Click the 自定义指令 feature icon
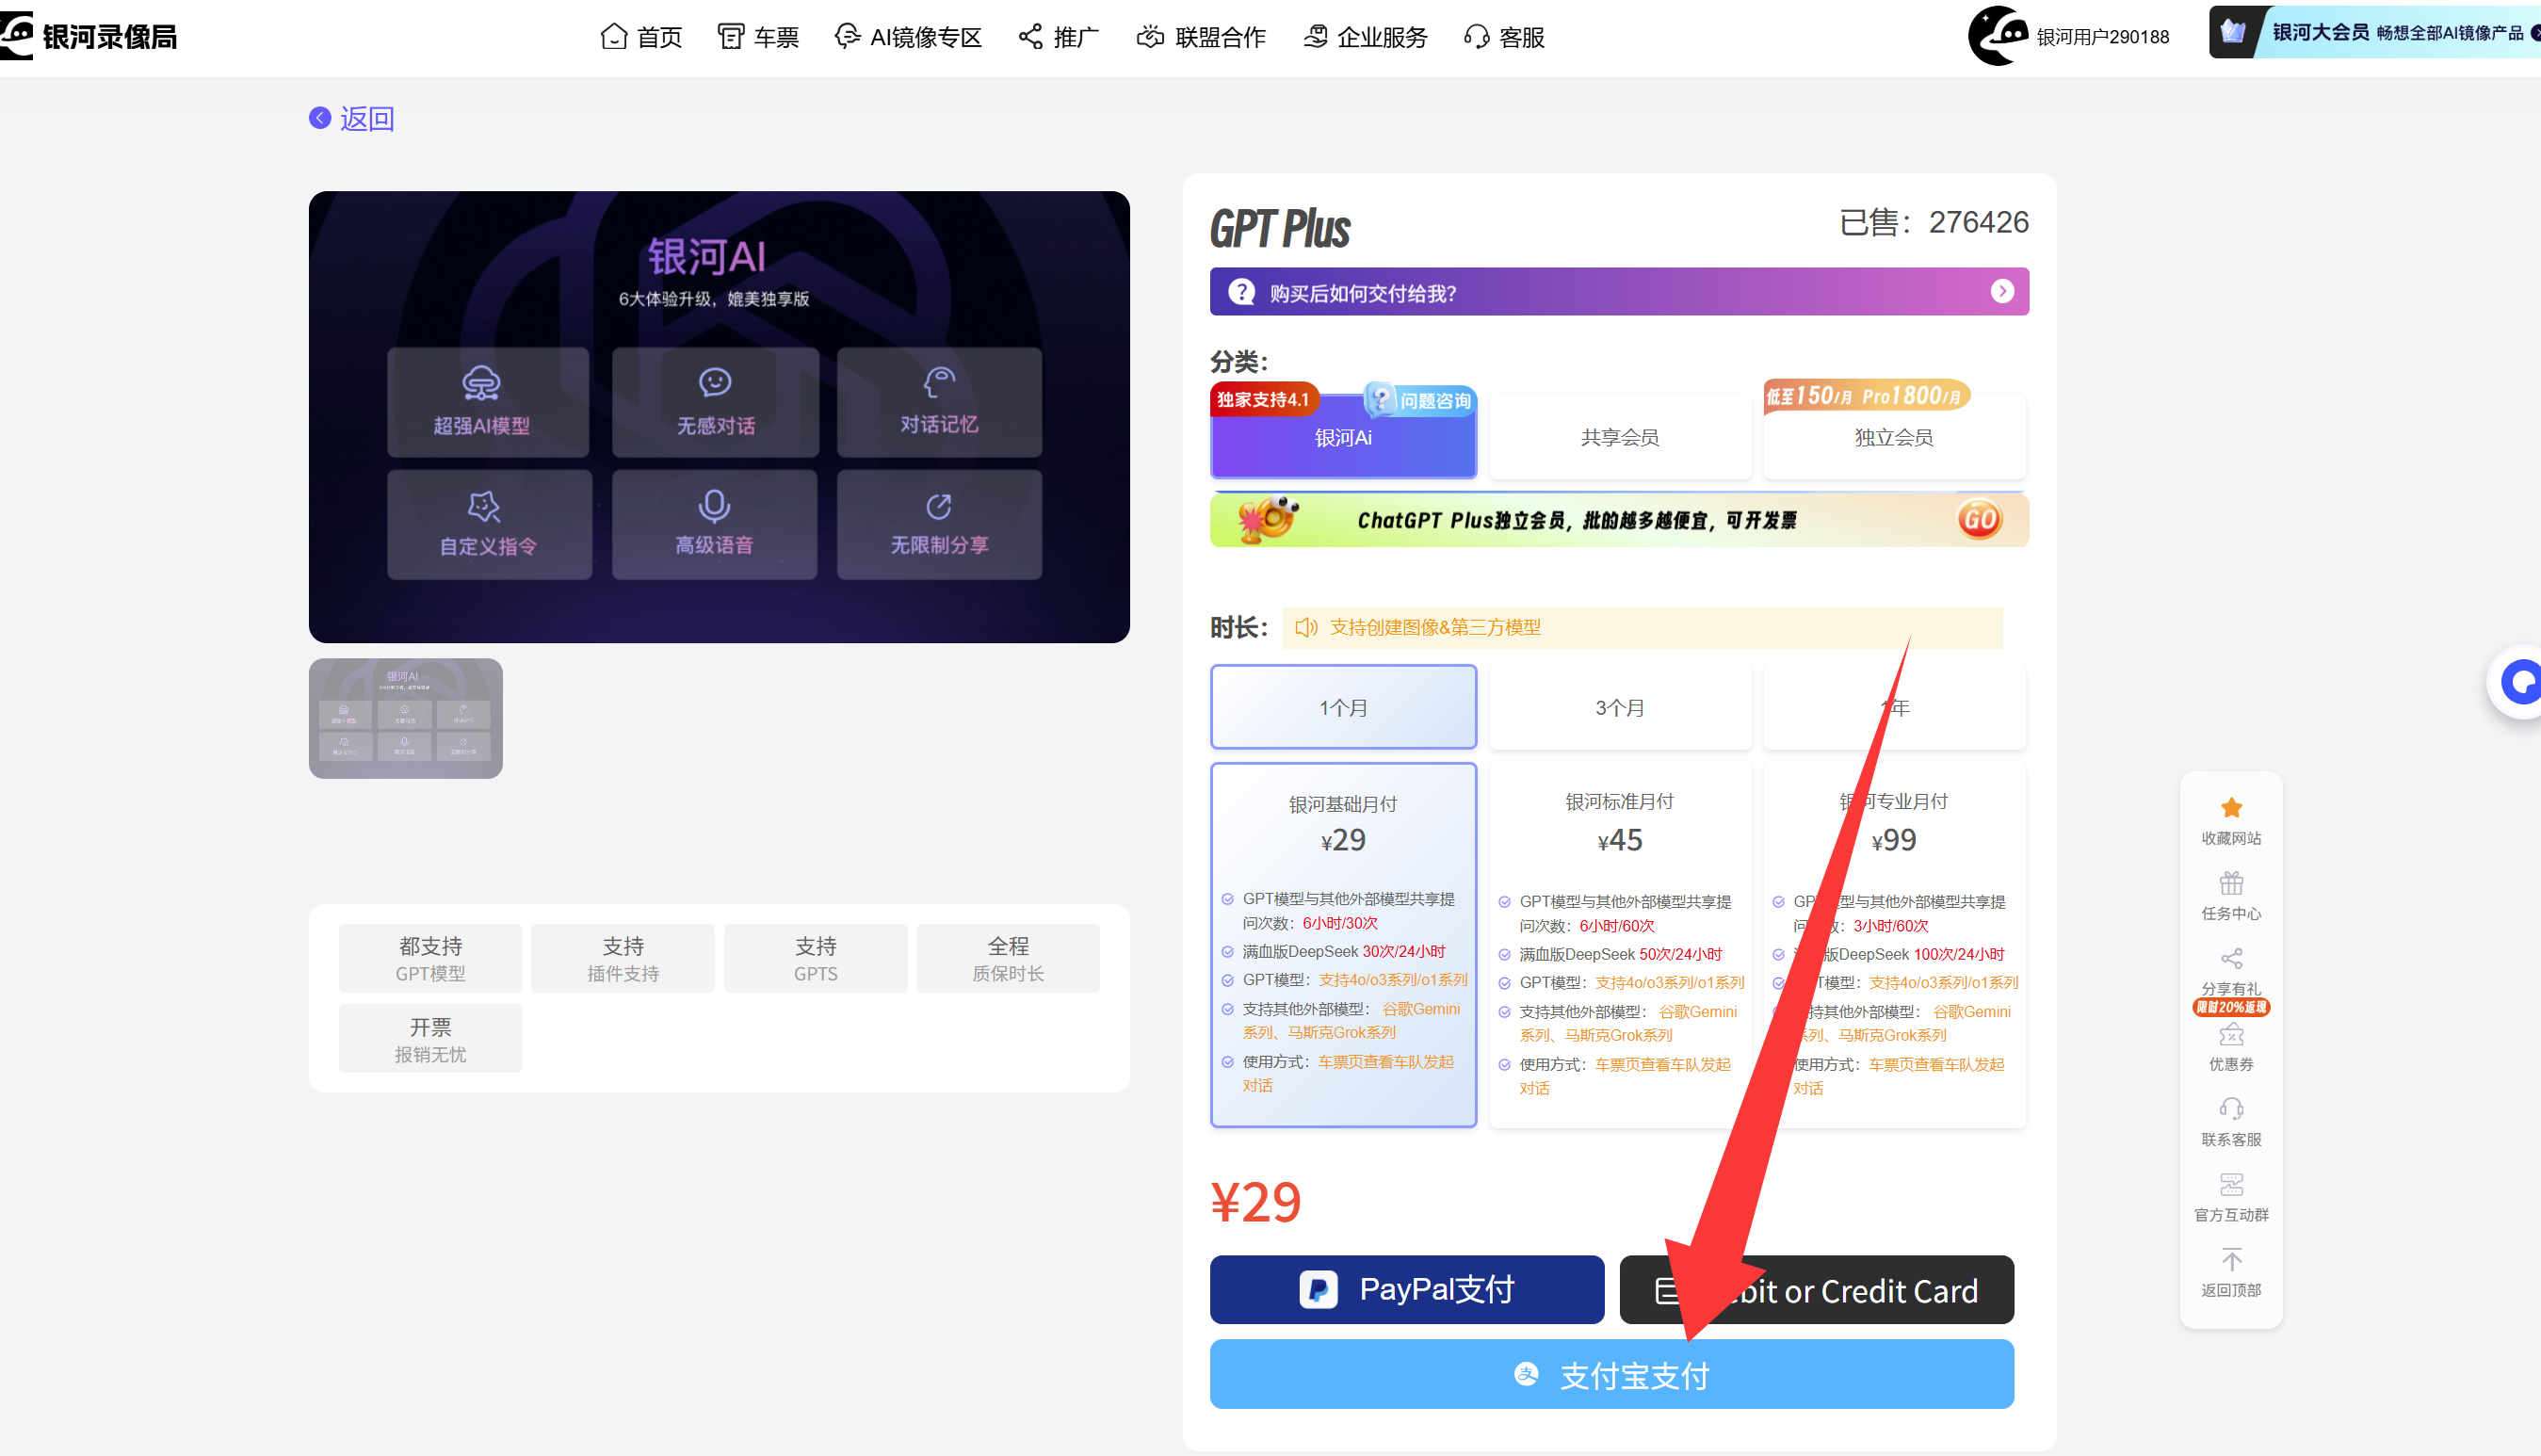The height and width of the screenshot is (1456, 2541). point(484,506)
